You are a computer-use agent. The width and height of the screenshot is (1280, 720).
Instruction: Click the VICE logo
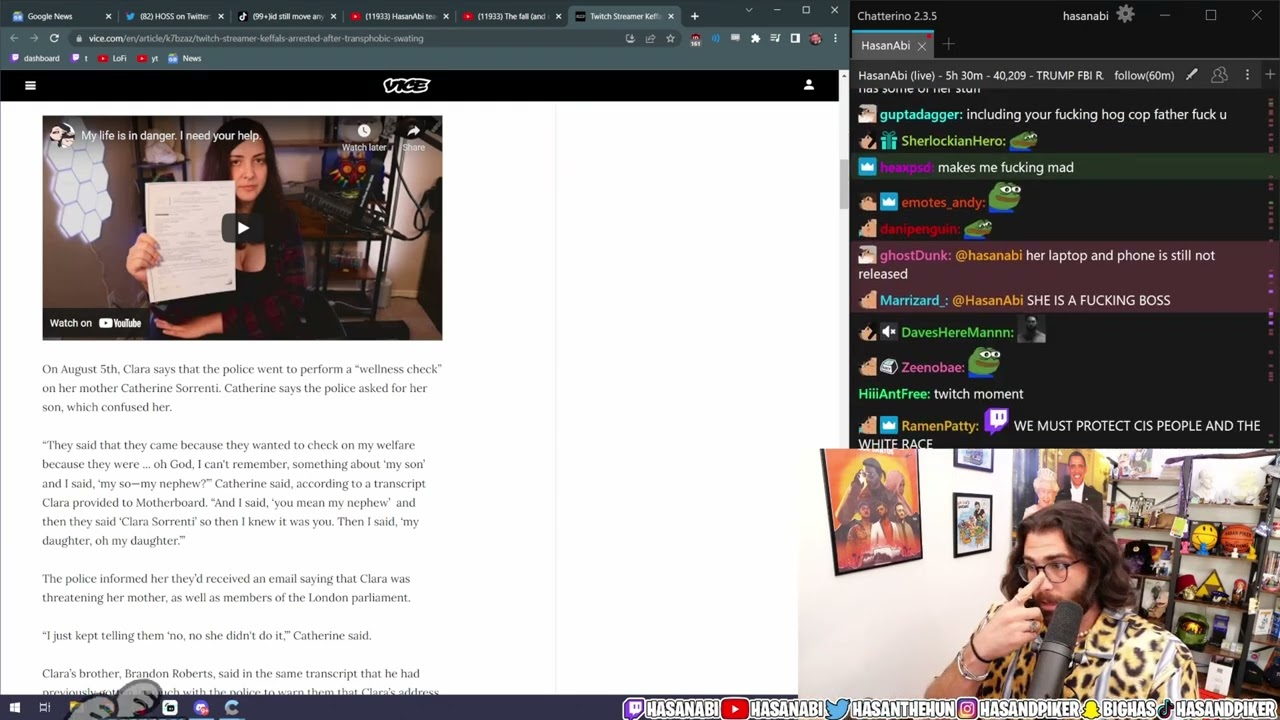[x=406, y=86]
